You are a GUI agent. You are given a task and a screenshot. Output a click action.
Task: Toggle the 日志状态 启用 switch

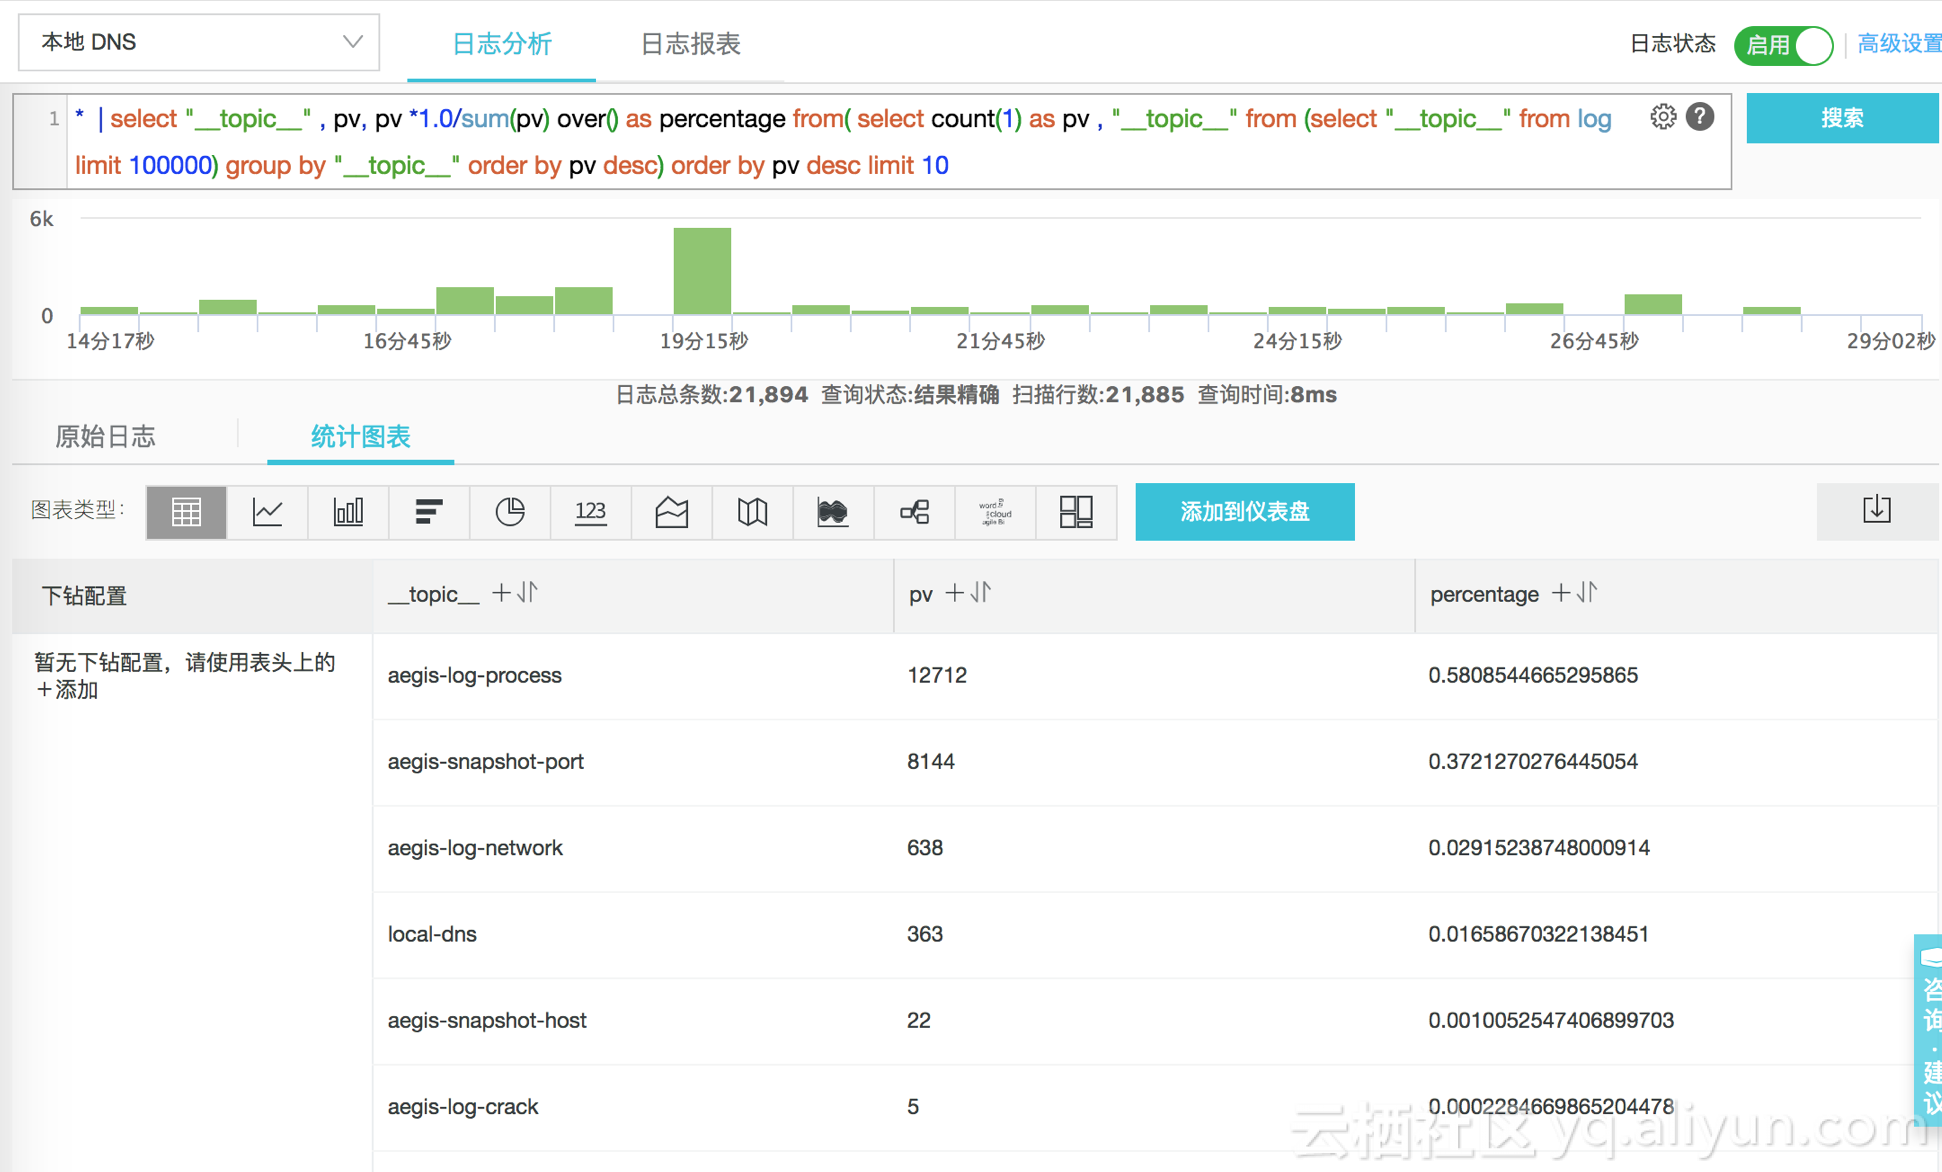[x=1784, y=45]
